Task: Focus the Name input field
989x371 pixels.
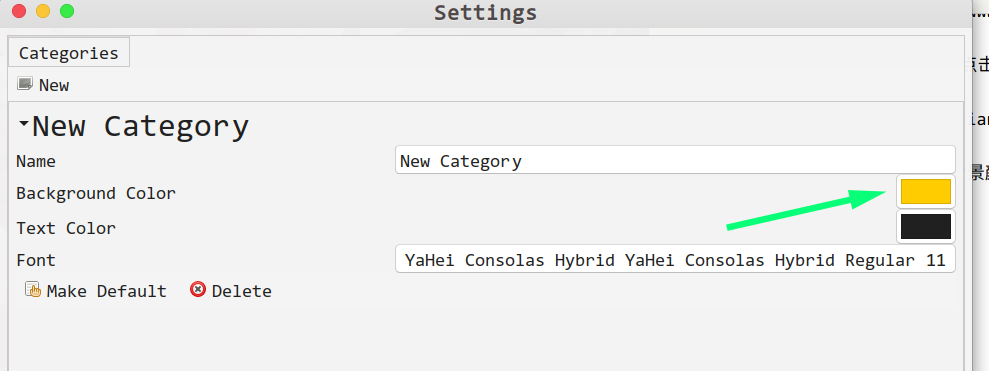Action: [675, 160]
